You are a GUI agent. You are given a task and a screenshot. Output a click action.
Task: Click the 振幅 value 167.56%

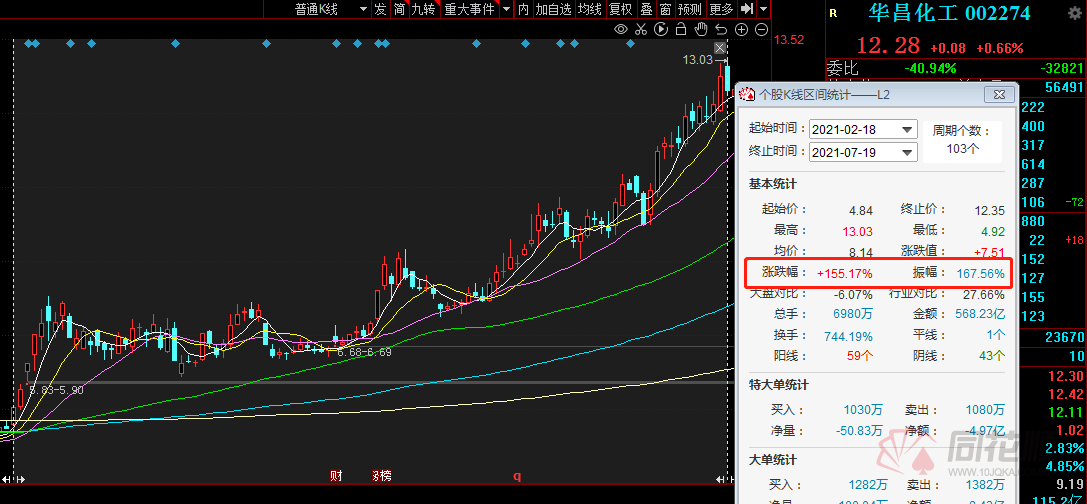pyautogui.click(x=980, y=273)
